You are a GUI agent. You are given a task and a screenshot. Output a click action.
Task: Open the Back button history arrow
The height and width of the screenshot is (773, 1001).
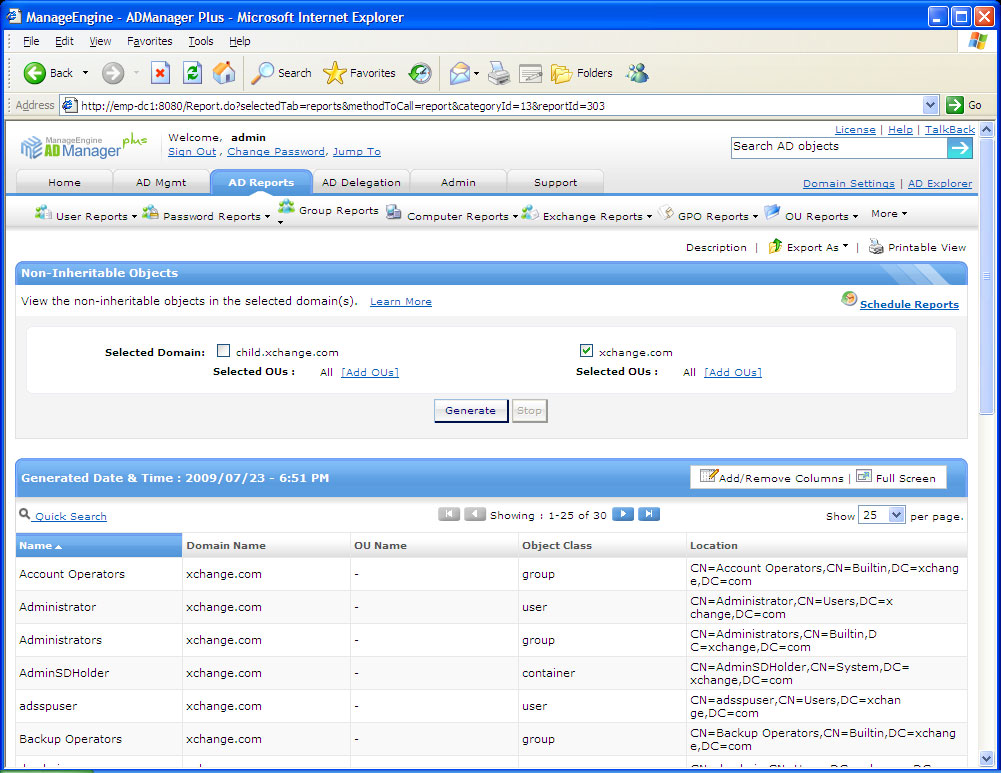click(x=86, y=73)
